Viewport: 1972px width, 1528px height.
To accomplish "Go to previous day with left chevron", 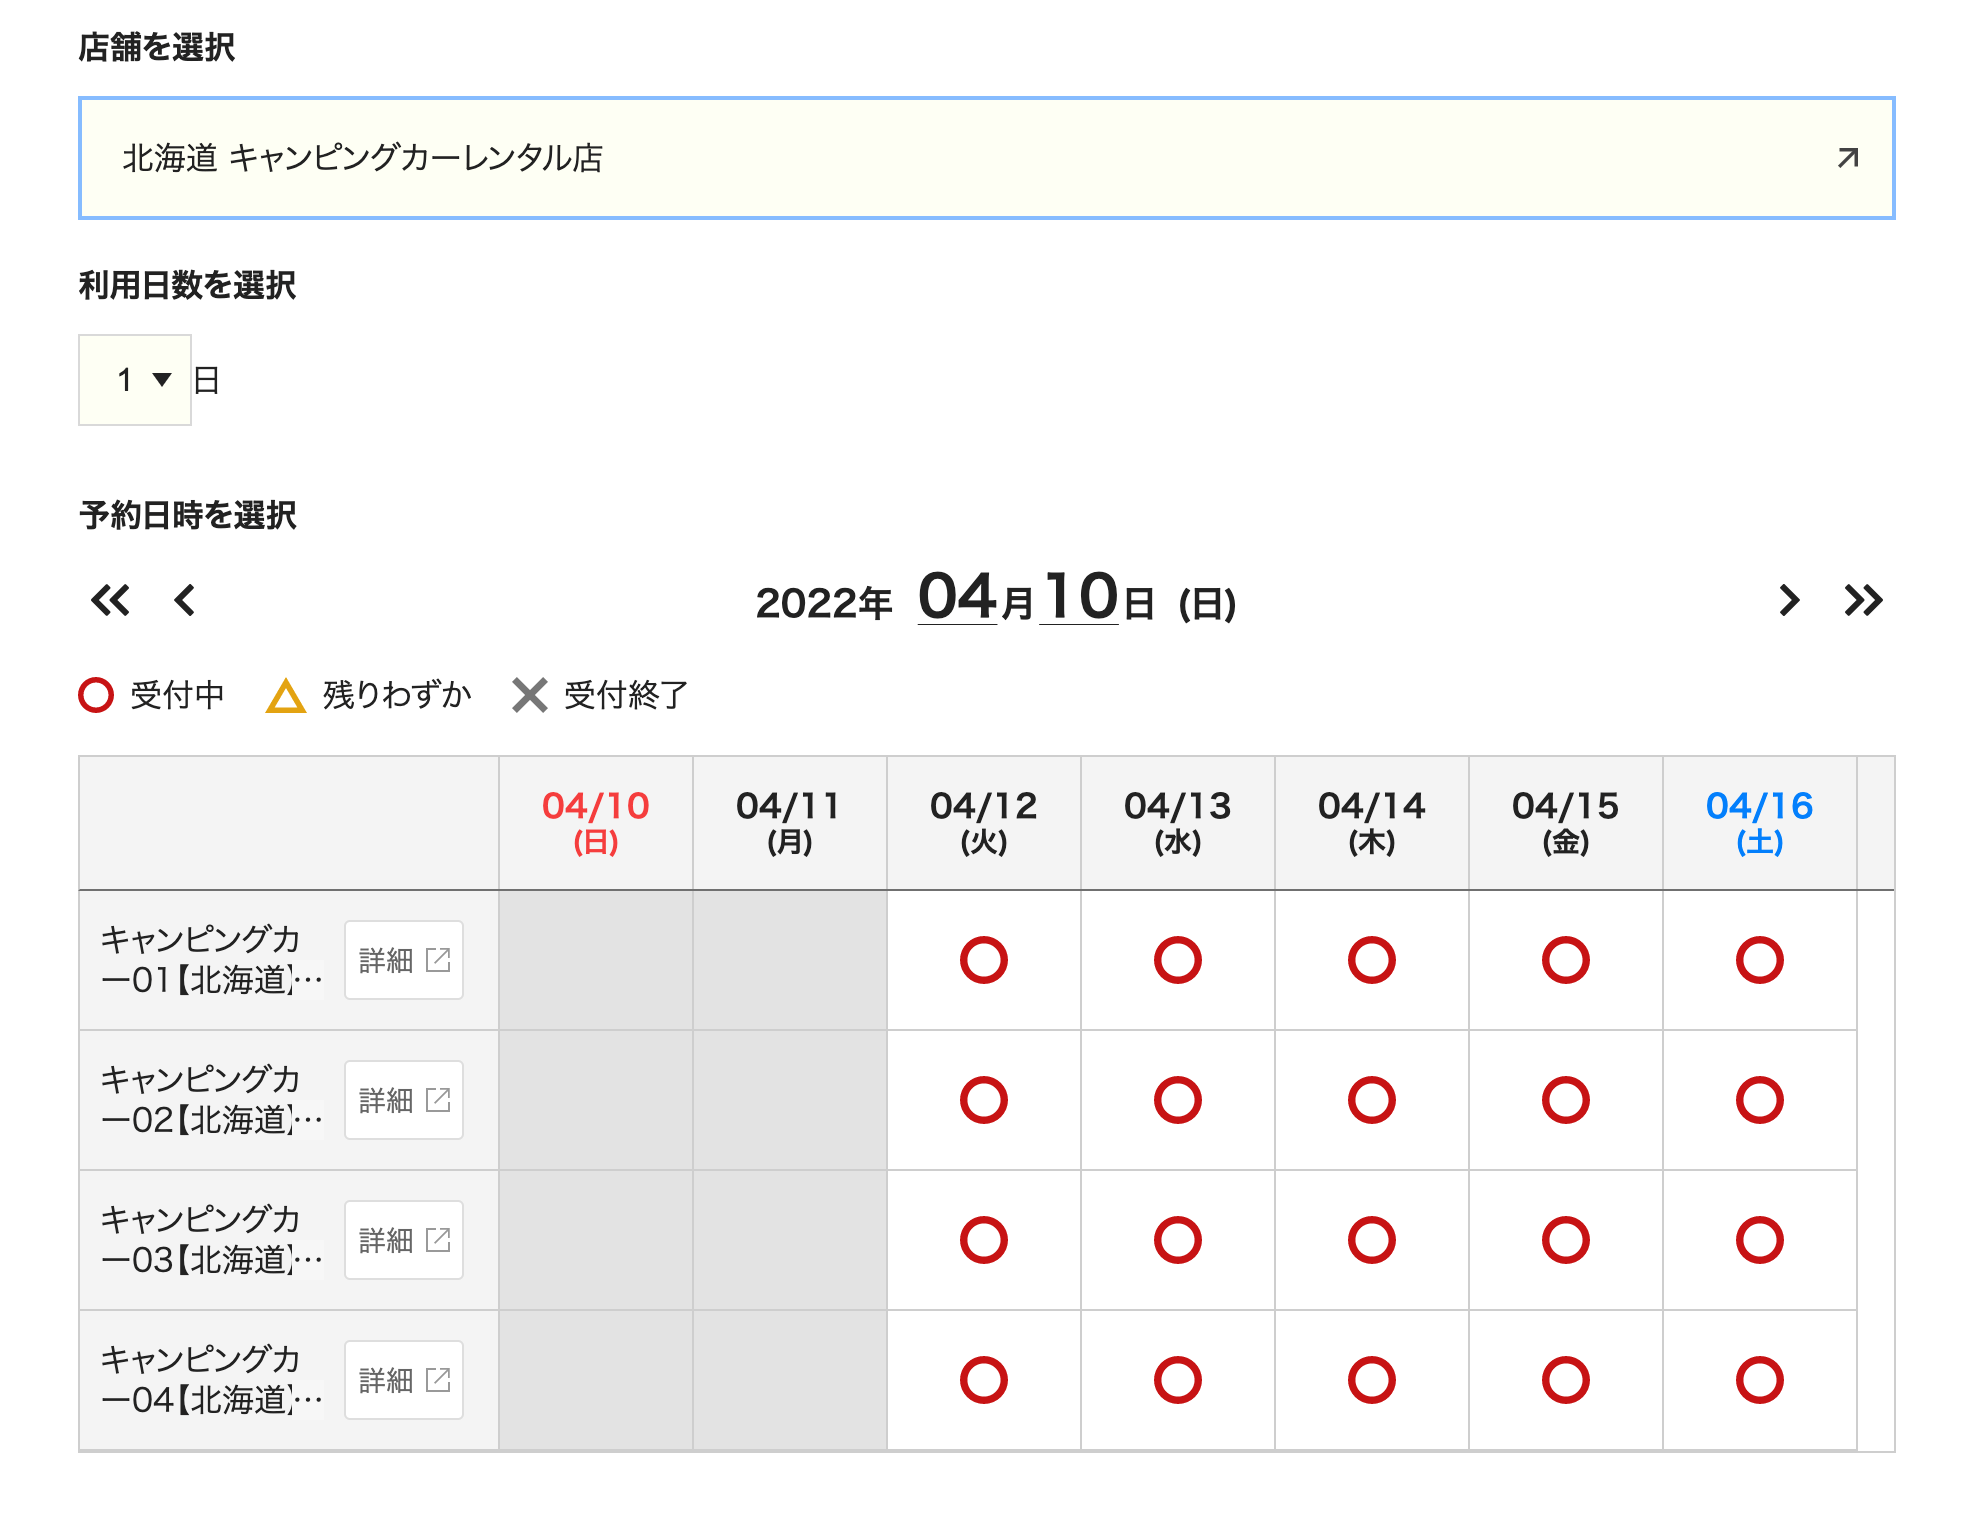I will click(x=184, y=601).
